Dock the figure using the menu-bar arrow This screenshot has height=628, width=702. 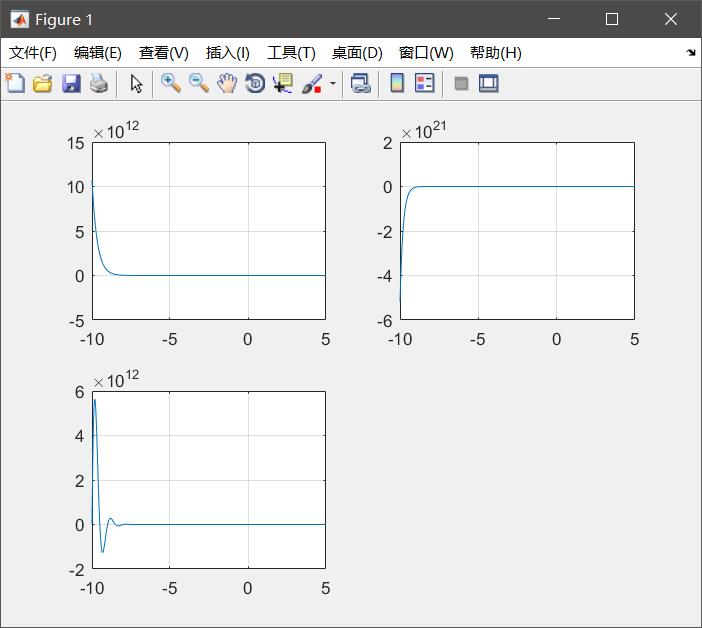(691, 53)
